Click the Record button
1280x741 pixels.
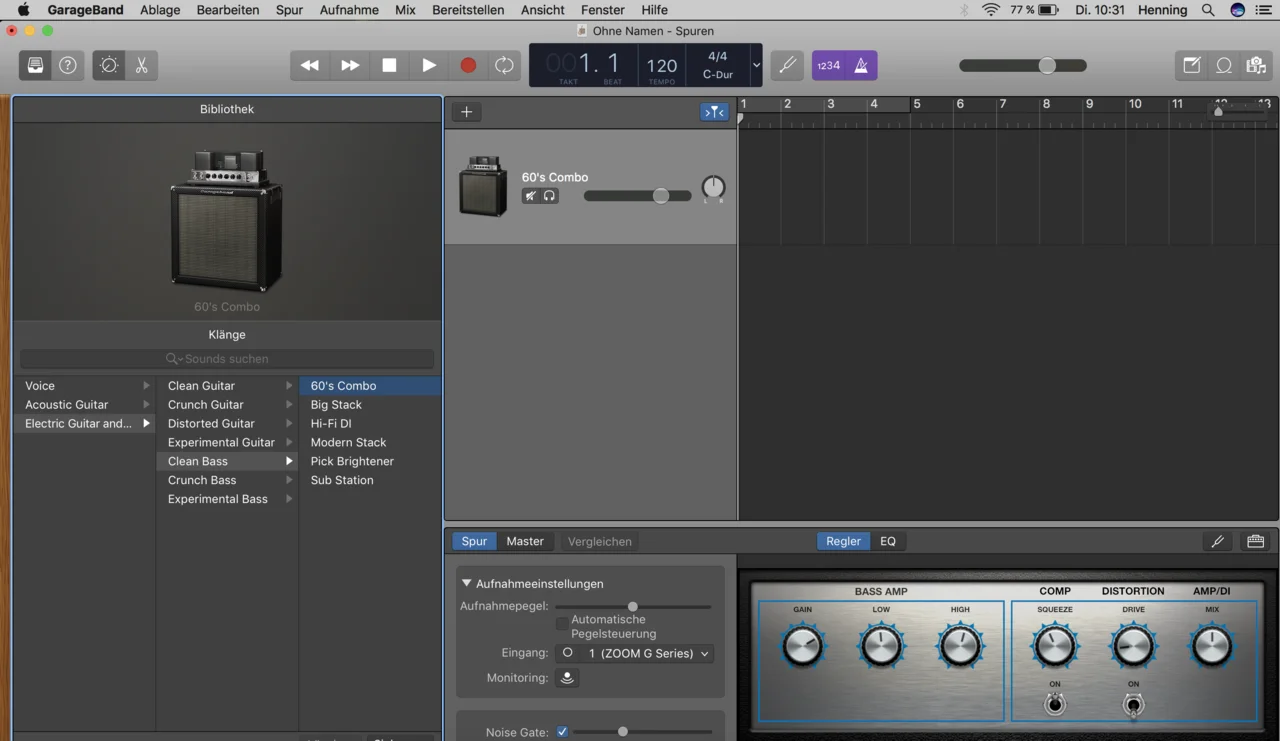pos(467,65)
